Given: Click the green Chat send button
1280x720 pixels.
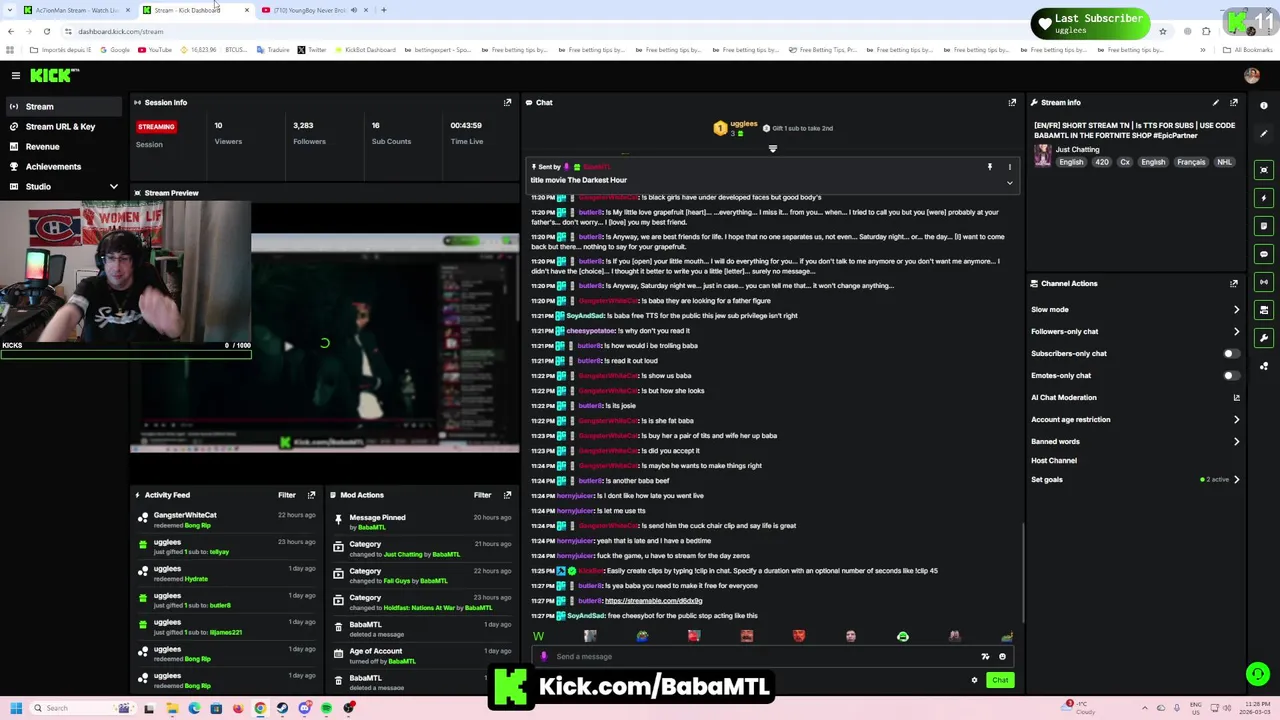Looking at the screenshot, I should pos(1000,680).
